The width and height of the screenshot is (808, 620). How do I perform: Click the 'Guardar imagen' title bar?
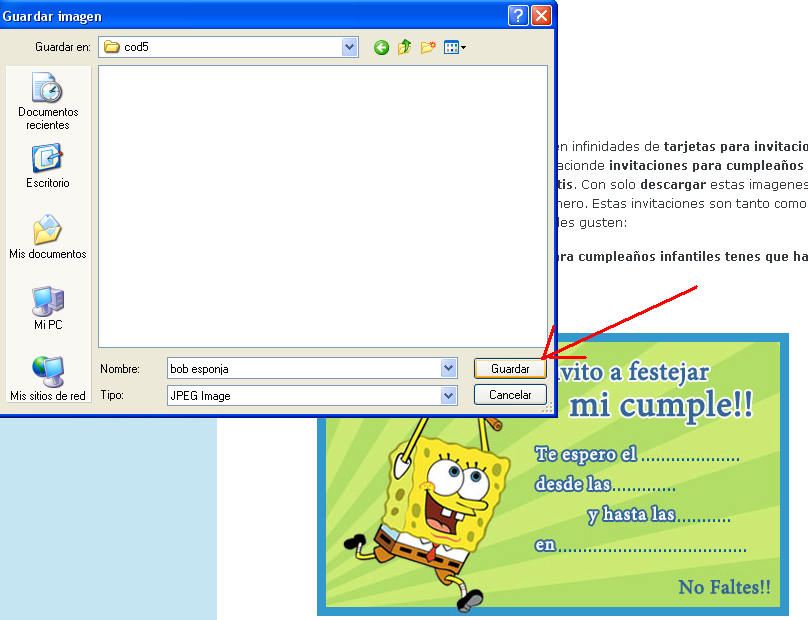pos(278,15)
